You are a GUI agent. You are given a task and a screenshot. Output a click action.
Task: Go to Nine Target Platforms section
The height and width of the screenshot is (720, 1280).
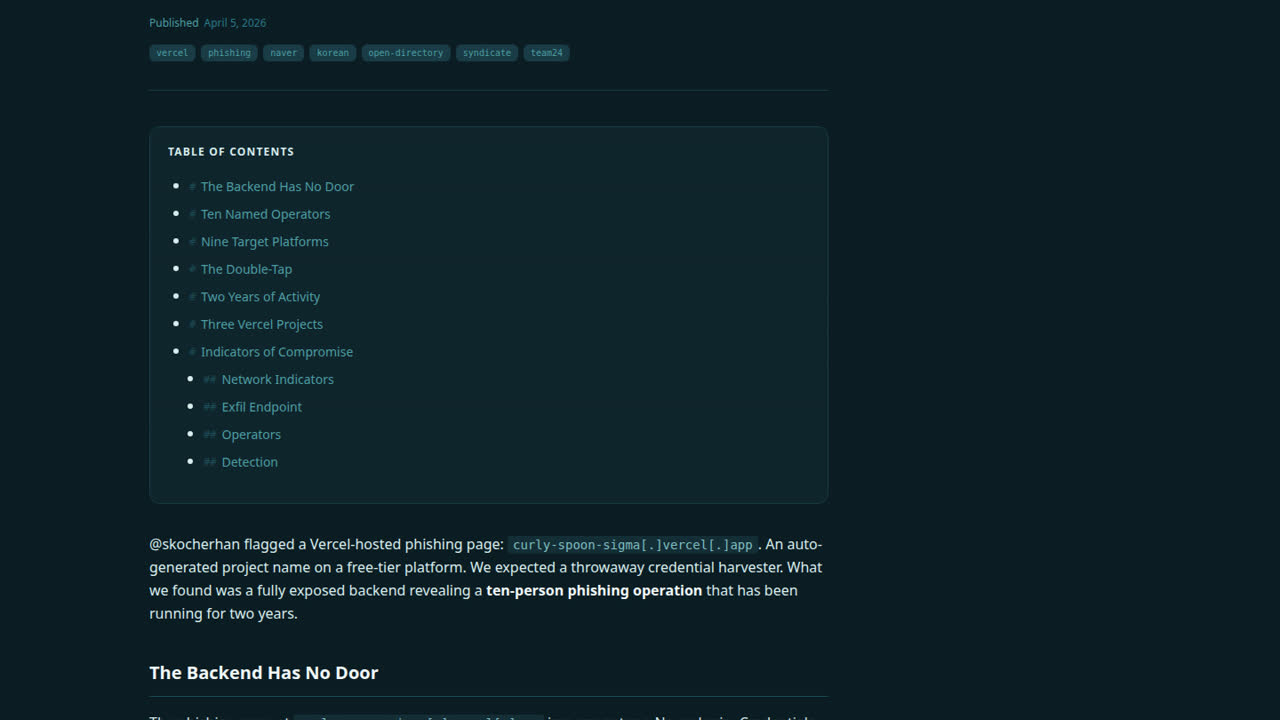pos(264,242)
